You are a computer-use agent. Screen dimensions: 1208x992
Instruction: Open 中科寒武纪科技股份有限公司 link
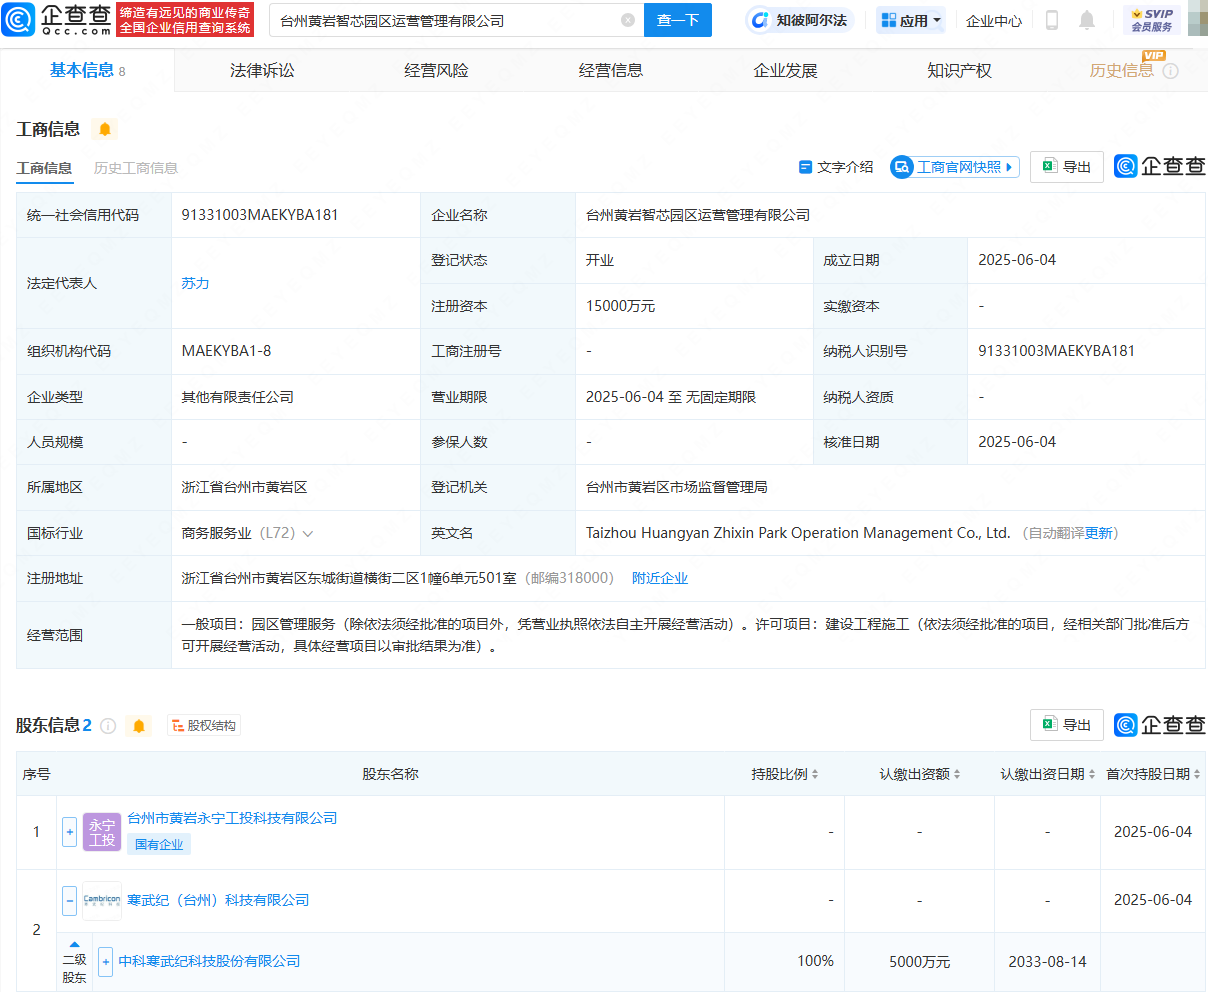209,961
